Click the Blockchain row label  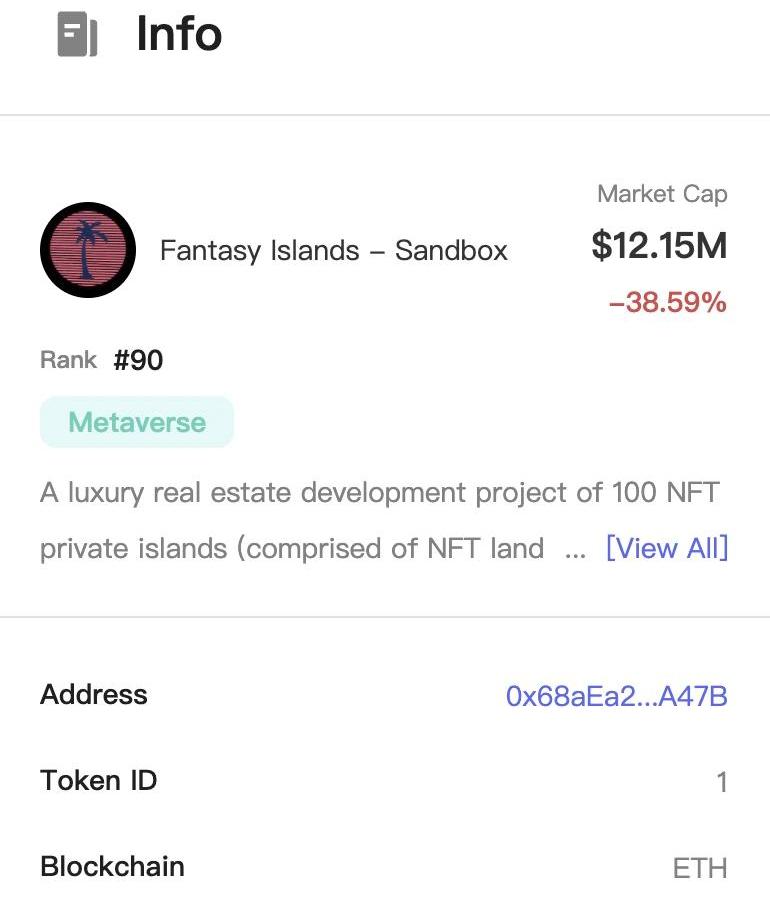(112, 866)
